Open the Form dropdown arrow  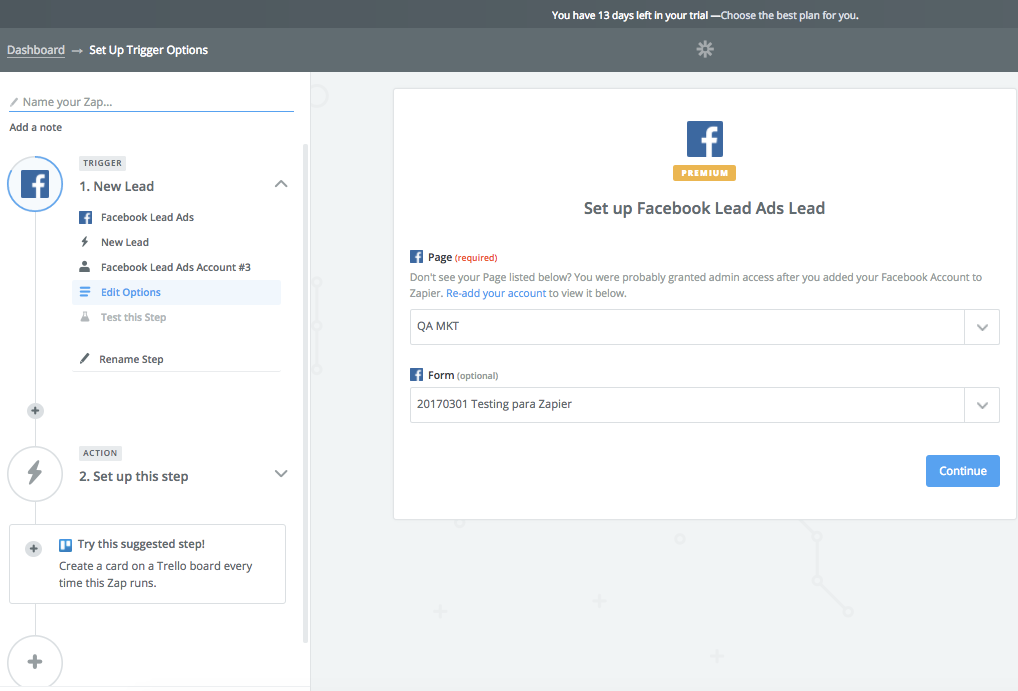(x=982, y=405)
